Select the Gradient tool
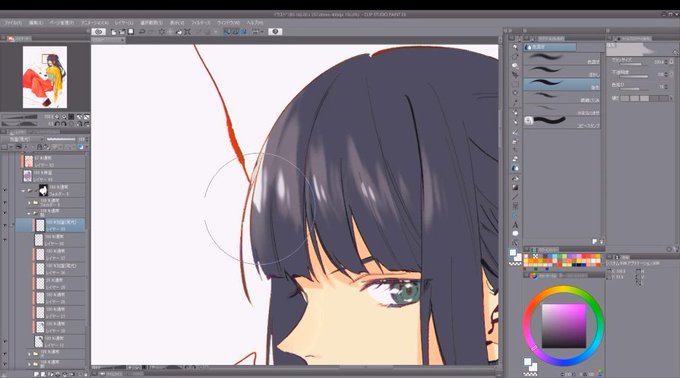680x378 pixels. tap(515, 187)
